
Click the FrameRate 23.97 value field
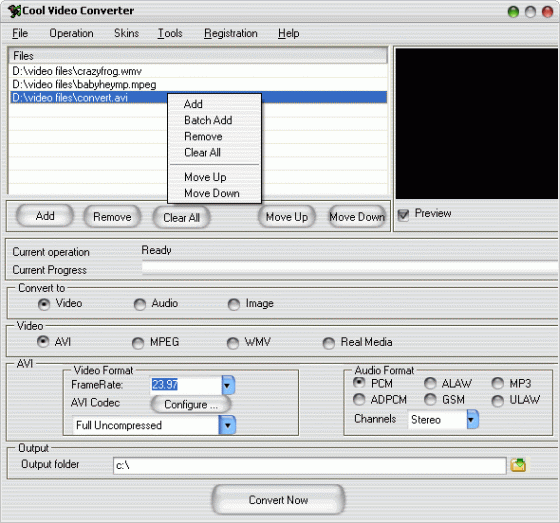pyautogui.click(x=186, y=385)
